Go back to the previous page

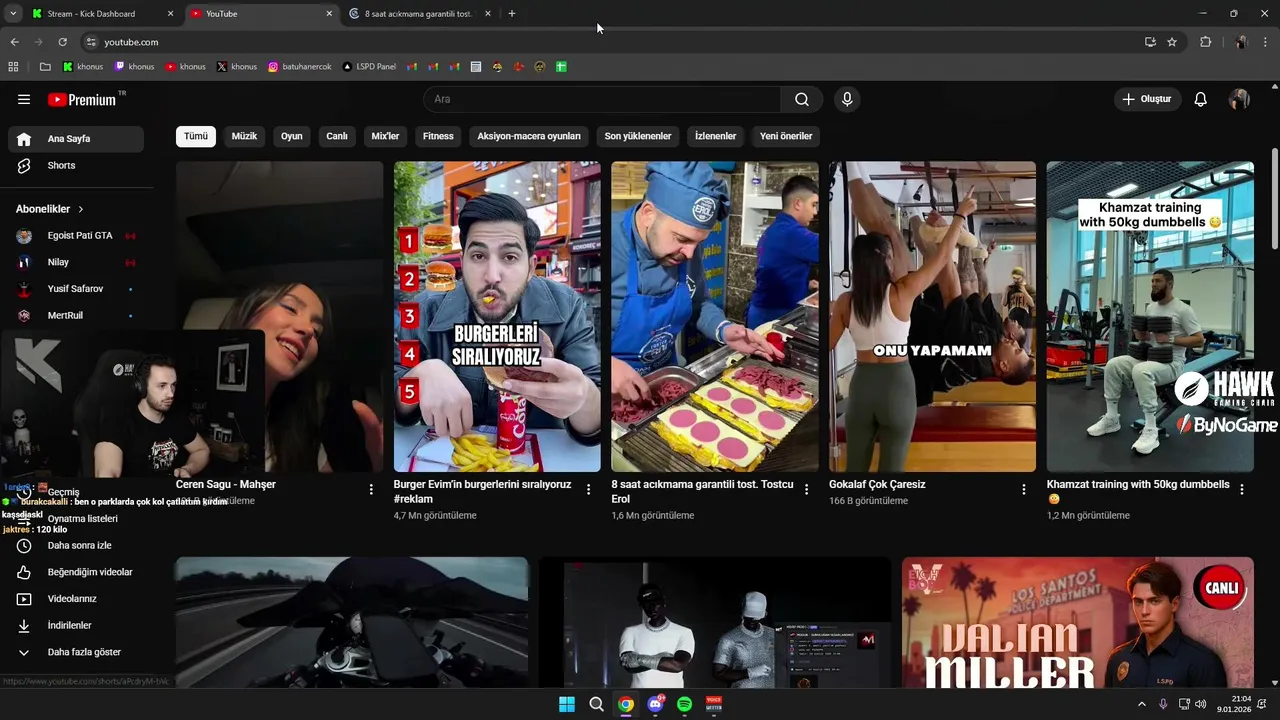(15, 42)
